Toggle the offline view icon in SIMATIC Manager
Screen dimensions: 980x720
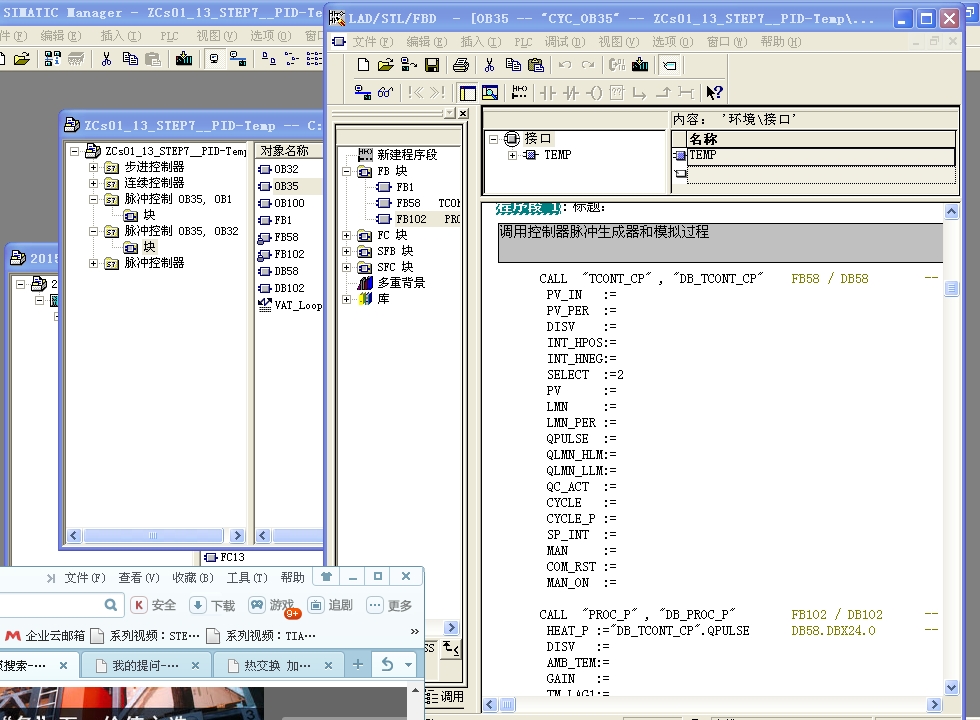pos(214,59)
